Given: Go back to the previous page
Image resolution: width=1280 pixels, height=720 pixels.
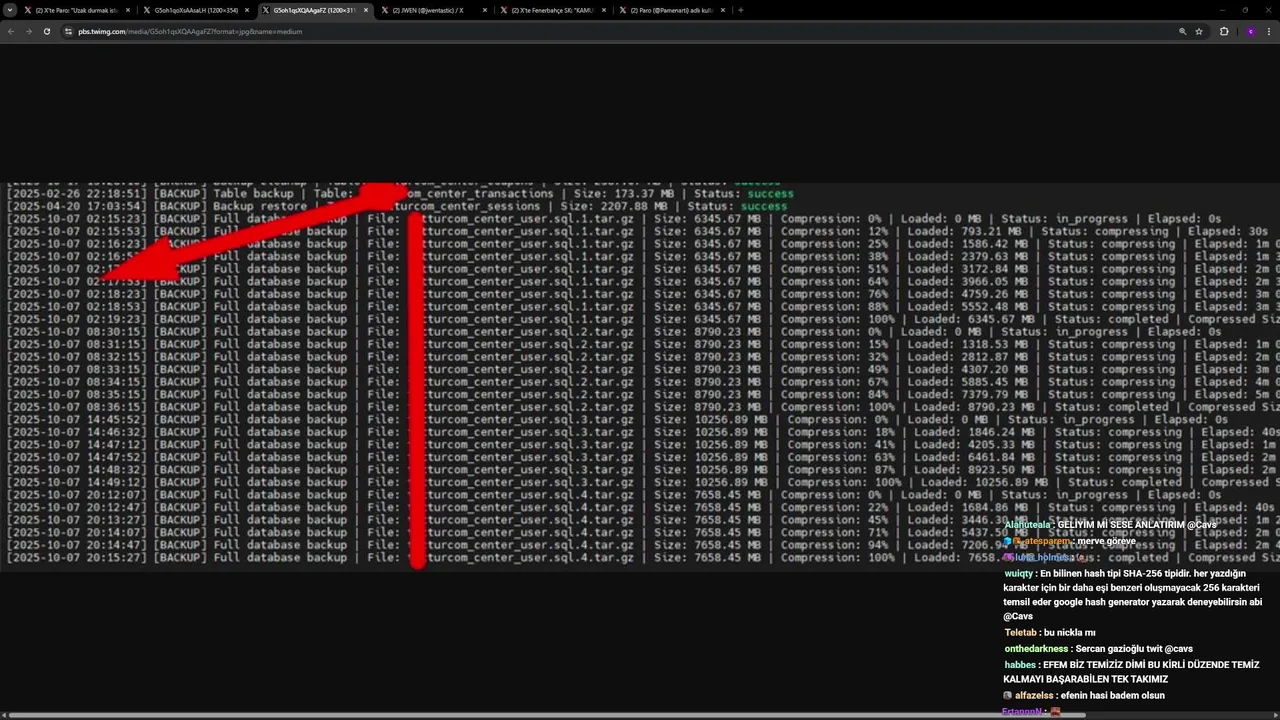Looking at the screenshot, I should (11, 31).
